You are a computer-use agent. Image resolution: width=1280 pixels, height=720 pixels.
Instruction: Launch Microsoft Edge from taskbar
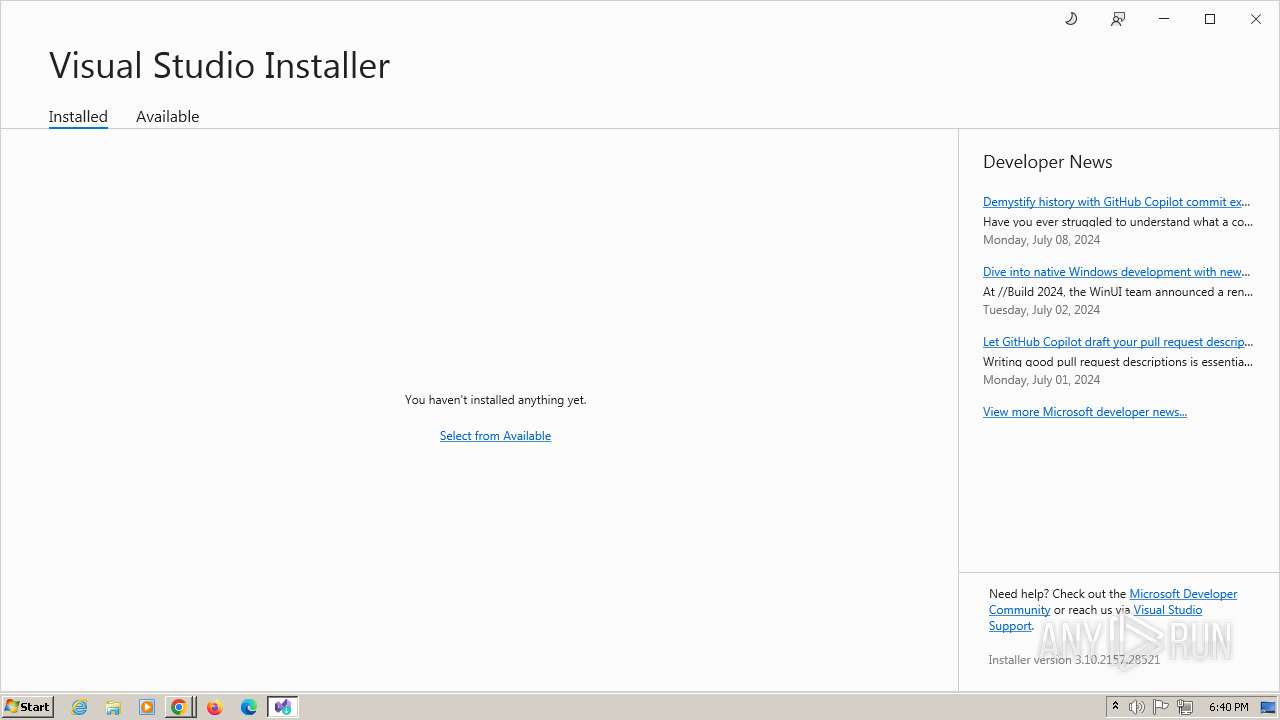coord(249,707)
